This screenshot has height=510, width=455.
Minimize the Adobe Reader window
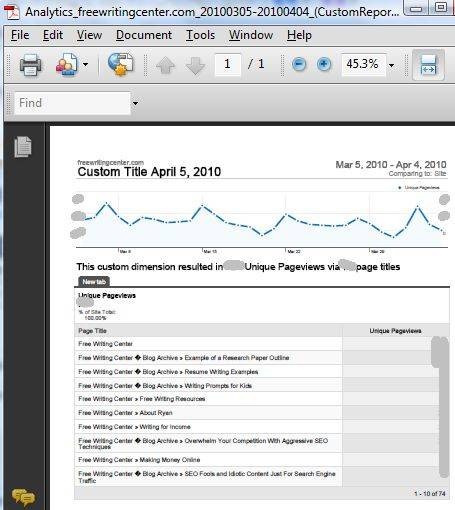point(416,8)
